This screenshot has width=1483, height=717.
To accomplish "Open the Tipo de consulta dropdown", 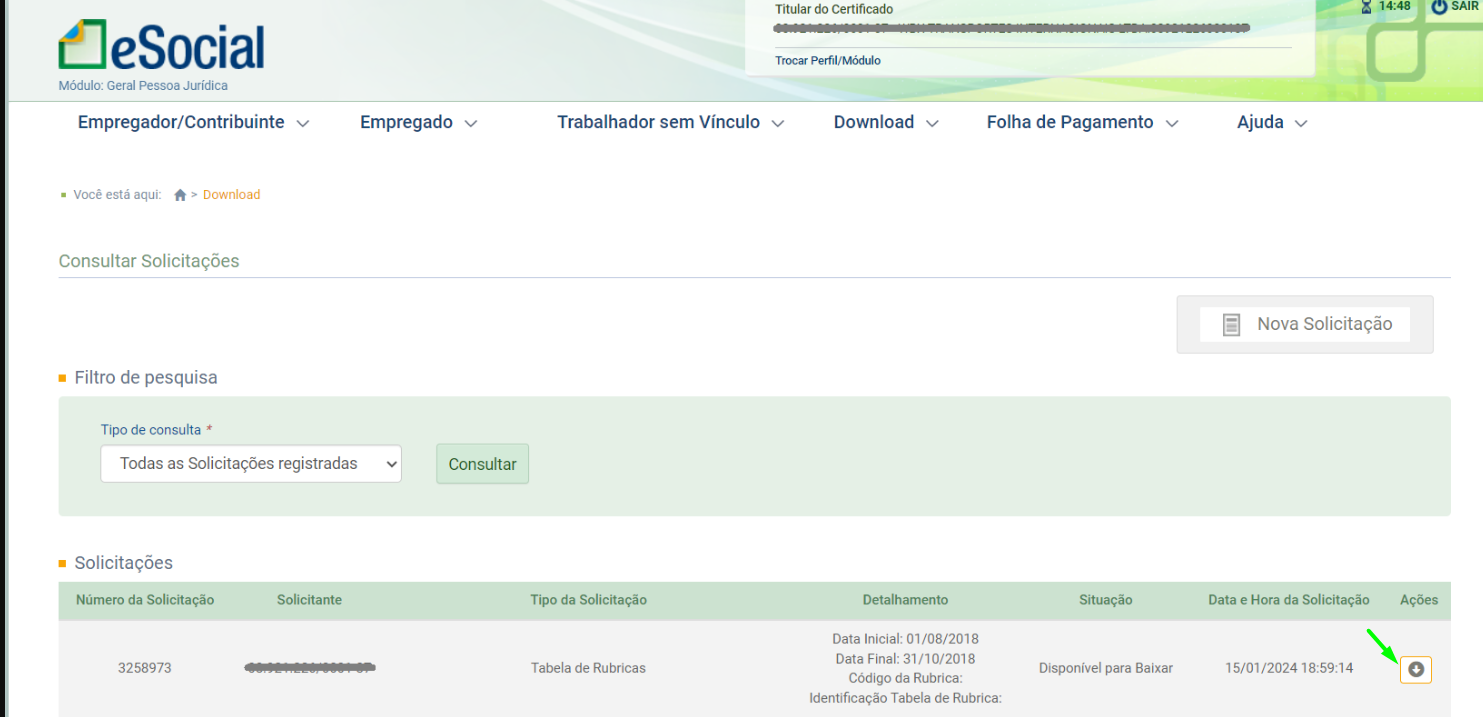I will coord(250,464).
